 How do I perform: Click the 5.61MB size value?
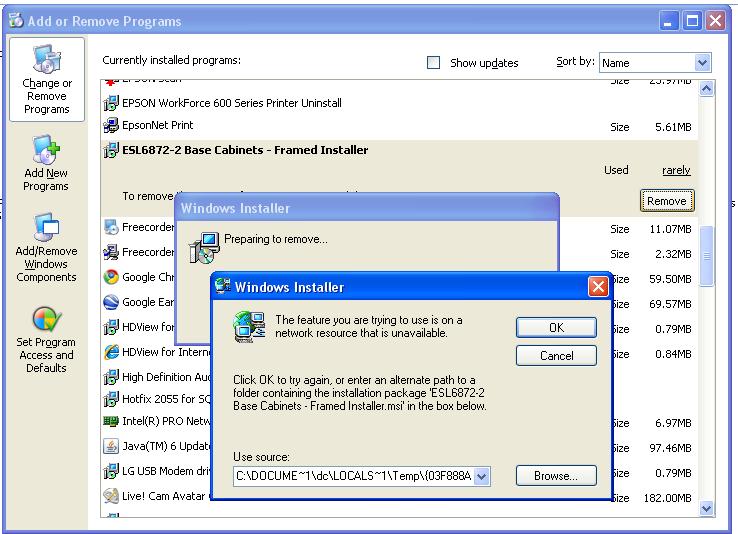[673, 127]
